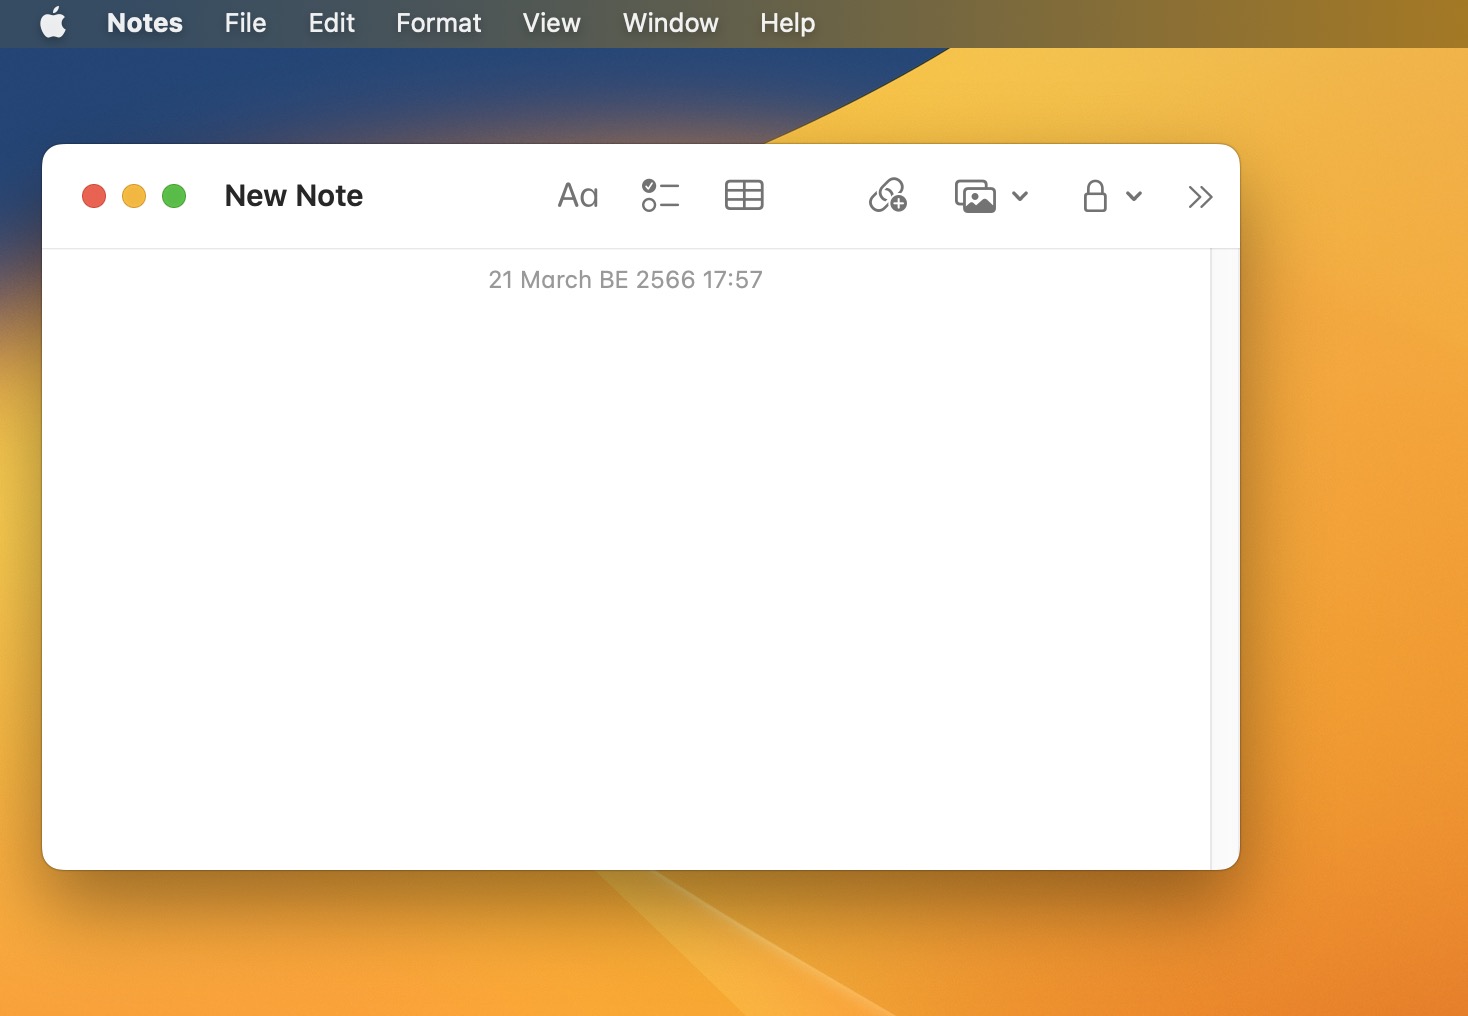Click the lock note padlock icon

coord(1095,196)
